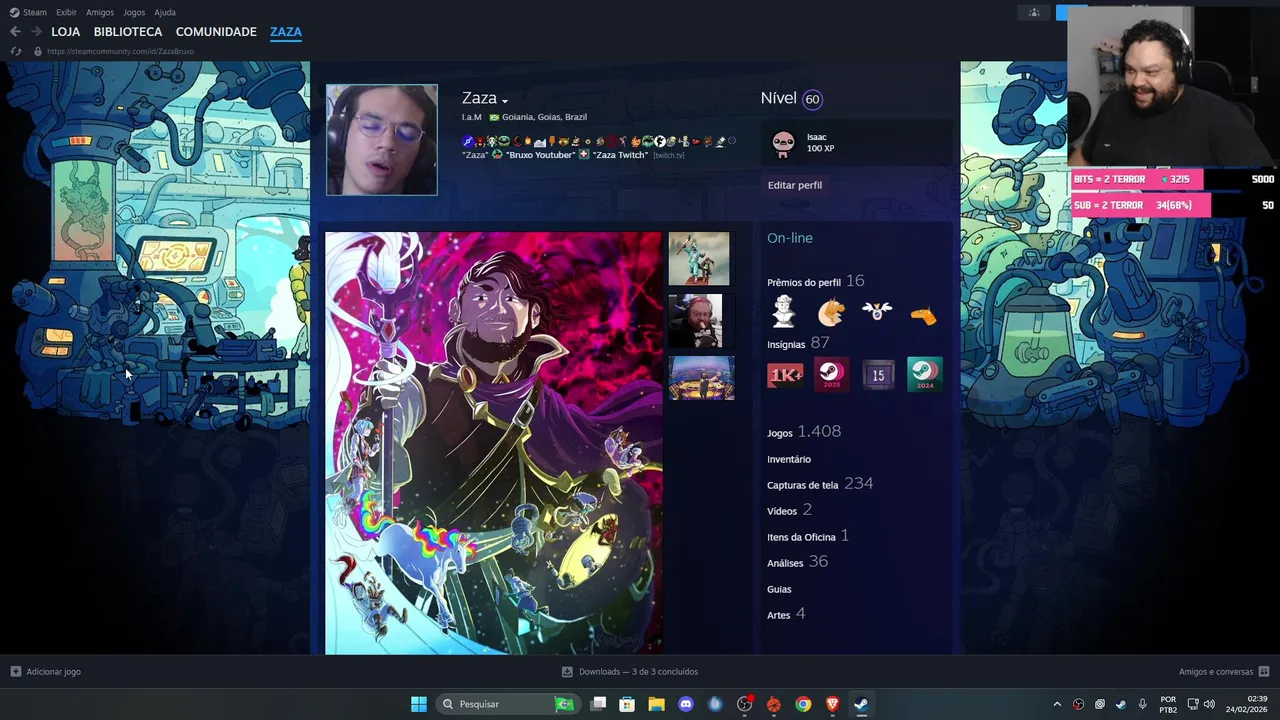Open Brave browser from the taskbar

click(x=832, y=704)
